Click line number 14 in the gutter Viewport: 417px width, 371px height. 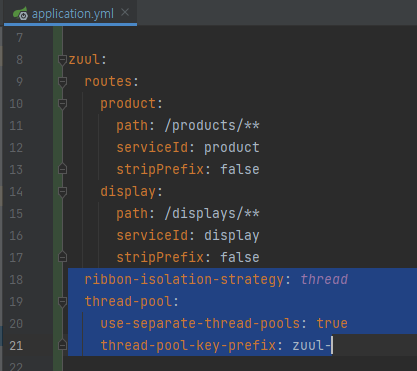[x=16, y=192]
